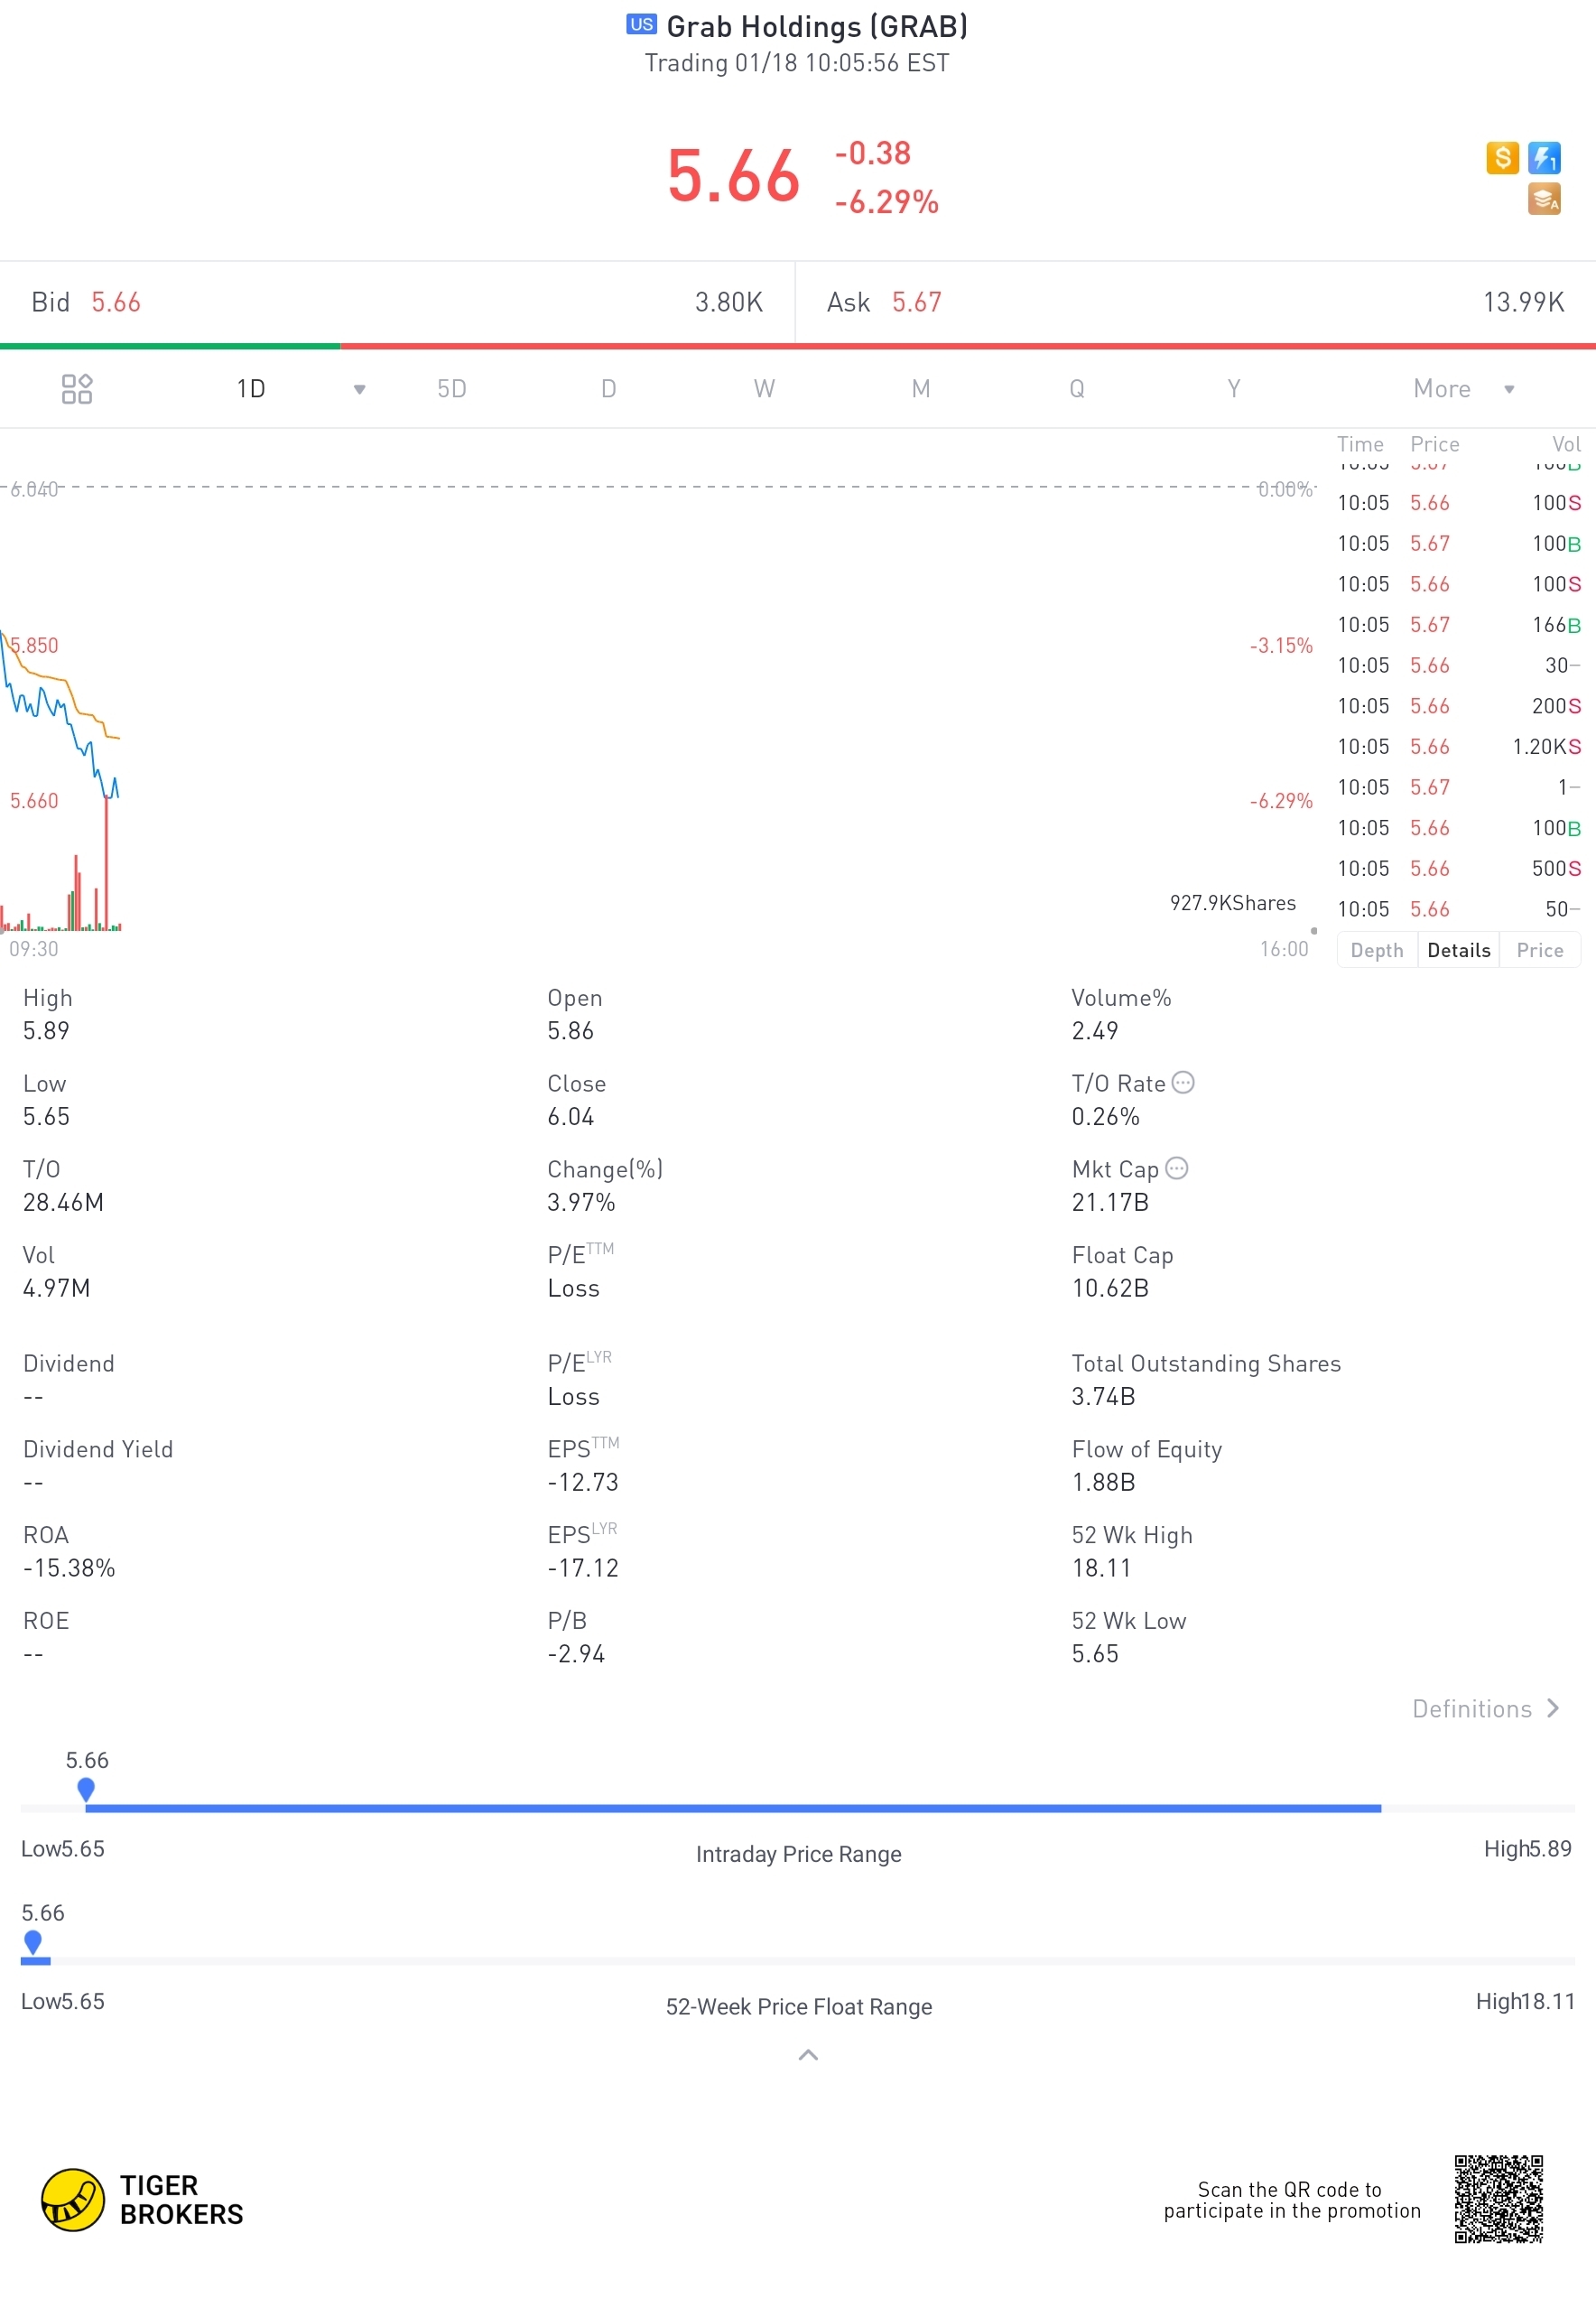The height and width of the screenshot is (2317, 1596).
Task: Click info icon beside Mkt Cap
Action: coord(1177,1169)
